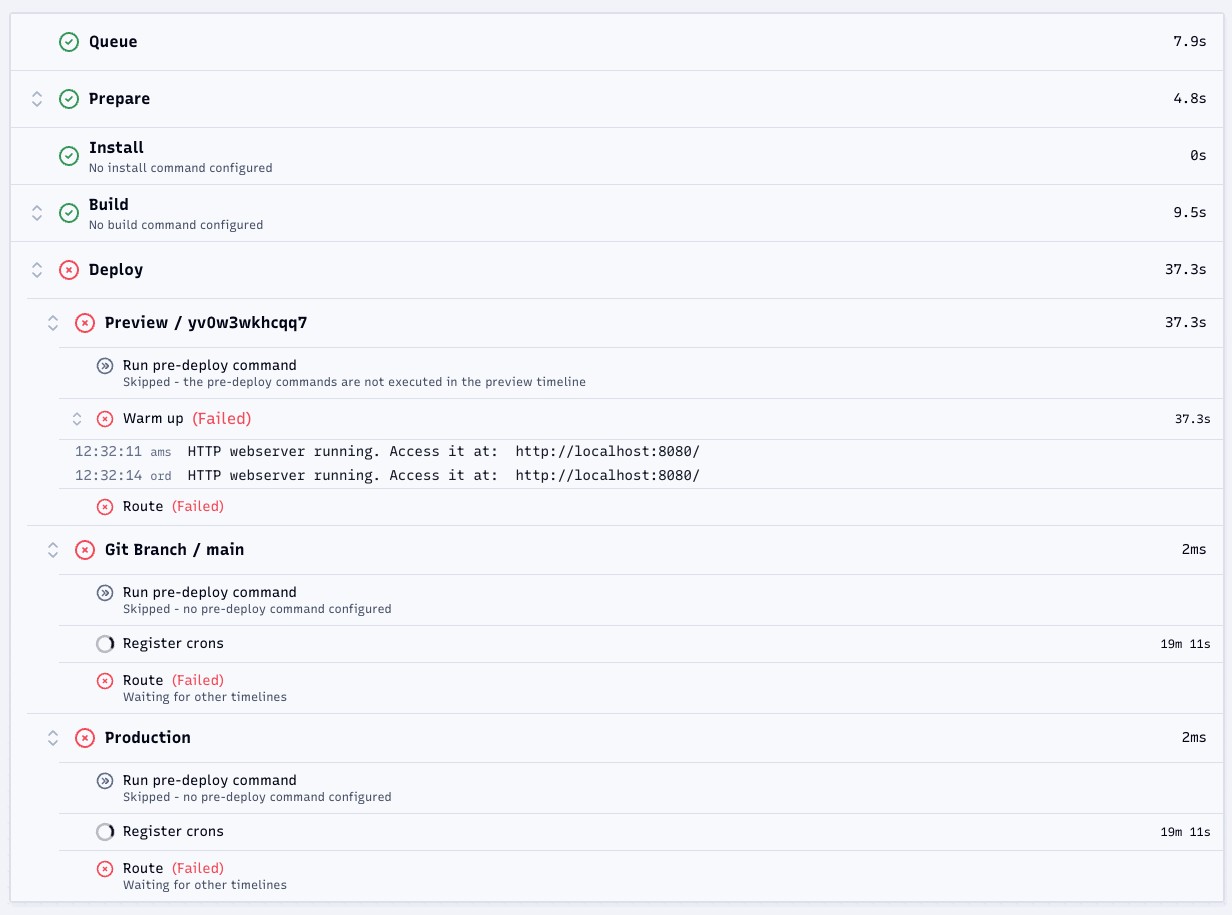The height and width of the screenshot is (915, 1232).
Task: Click the skipped icon under Preview's pre-deploy command
Action: click(105, 366)
